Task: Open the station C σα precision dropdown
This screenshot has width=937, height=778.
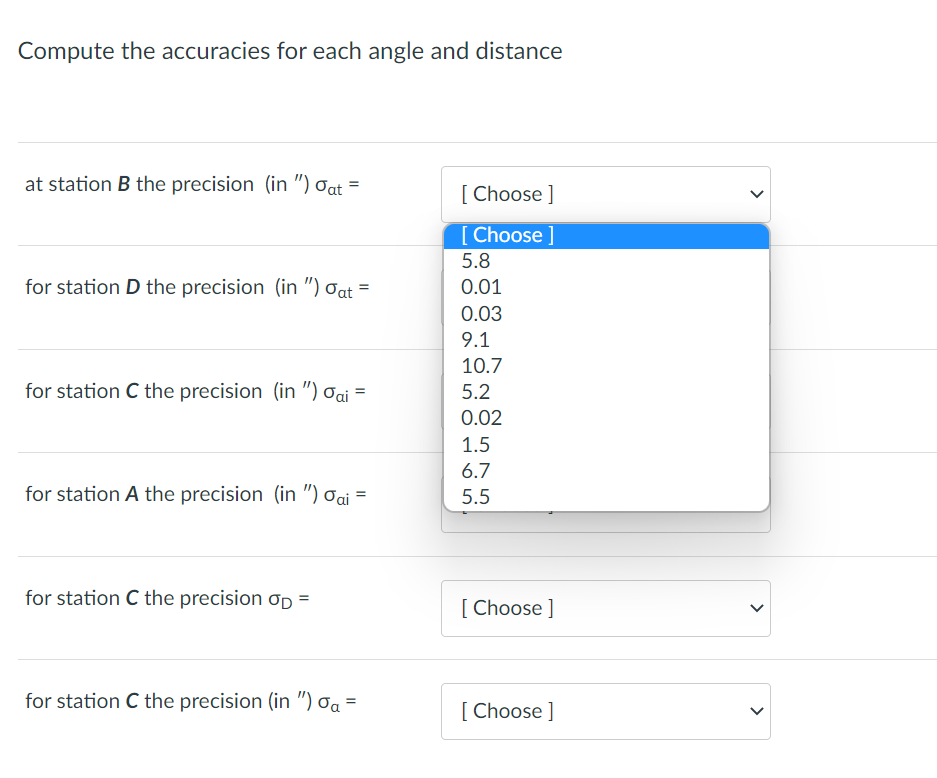Action: click(605, 711)
